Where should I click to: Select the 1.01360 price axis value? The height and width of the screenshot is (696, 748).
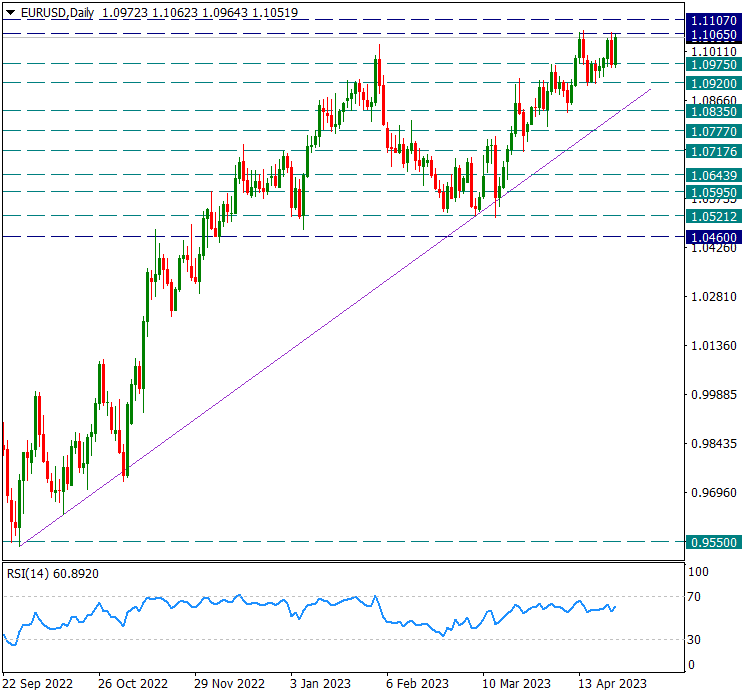pyautogui.click(x=714, y=346)
